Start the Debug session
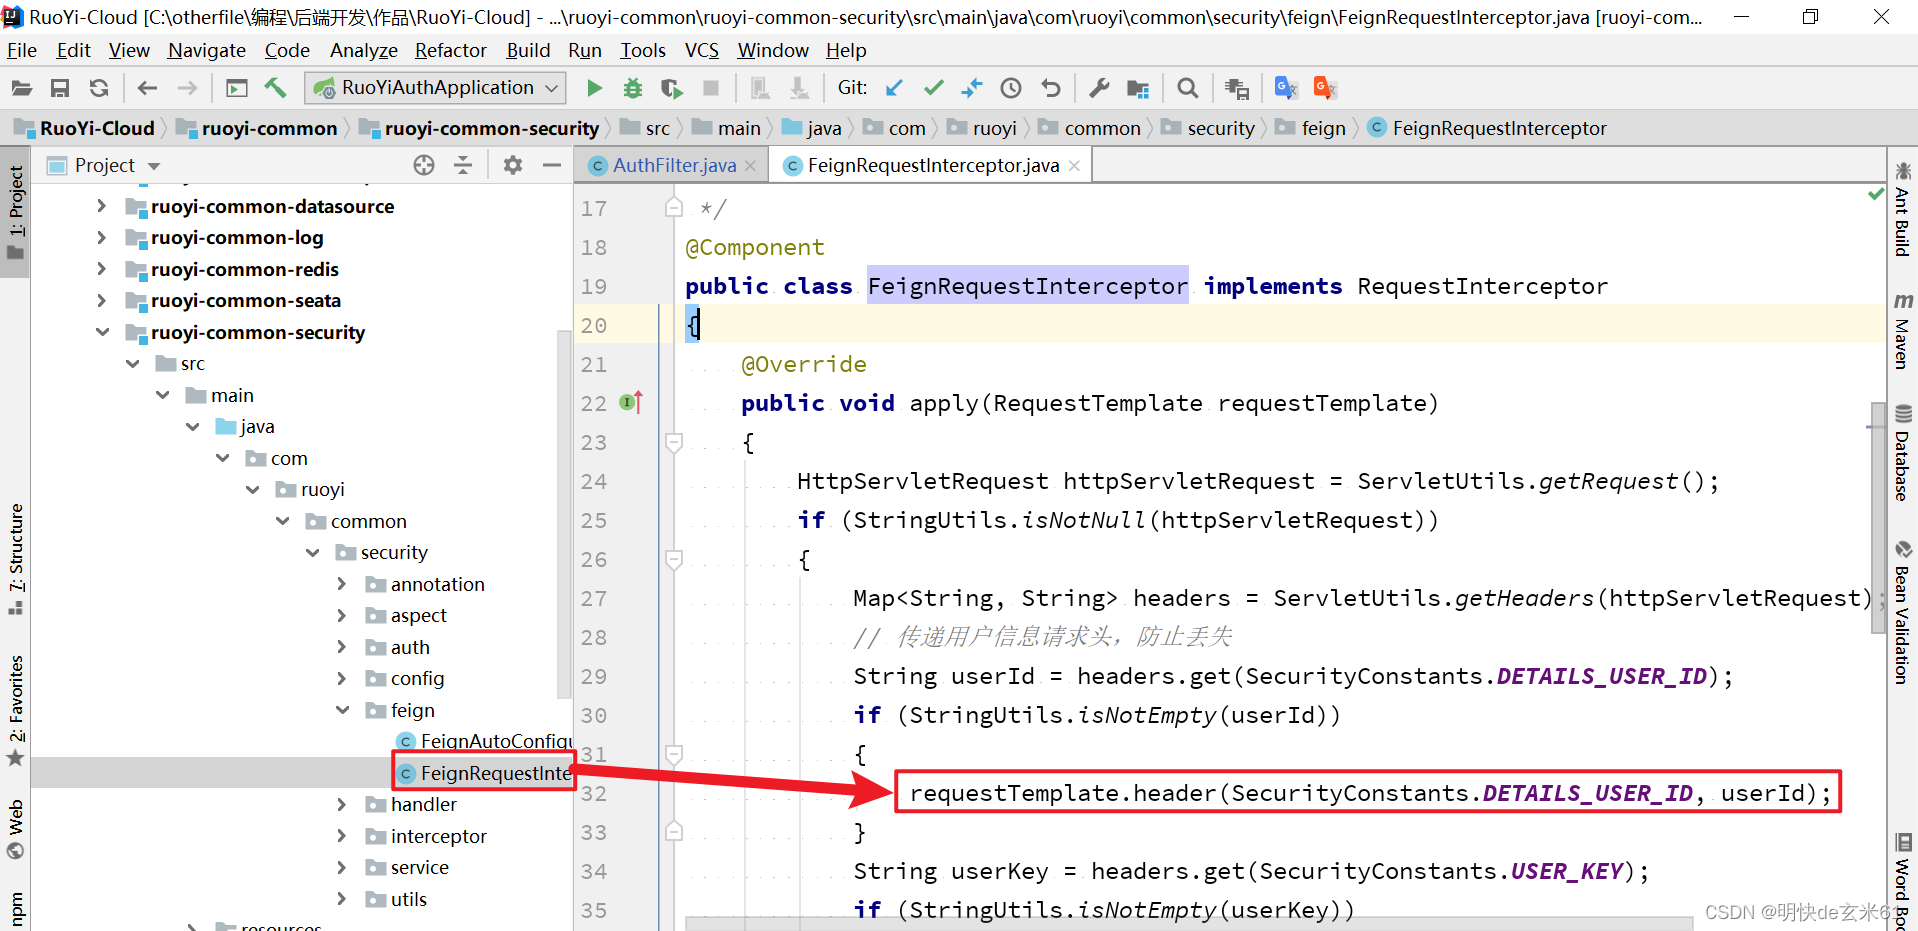The width and height of the screenshot is (1918, 931). point(633,88)
